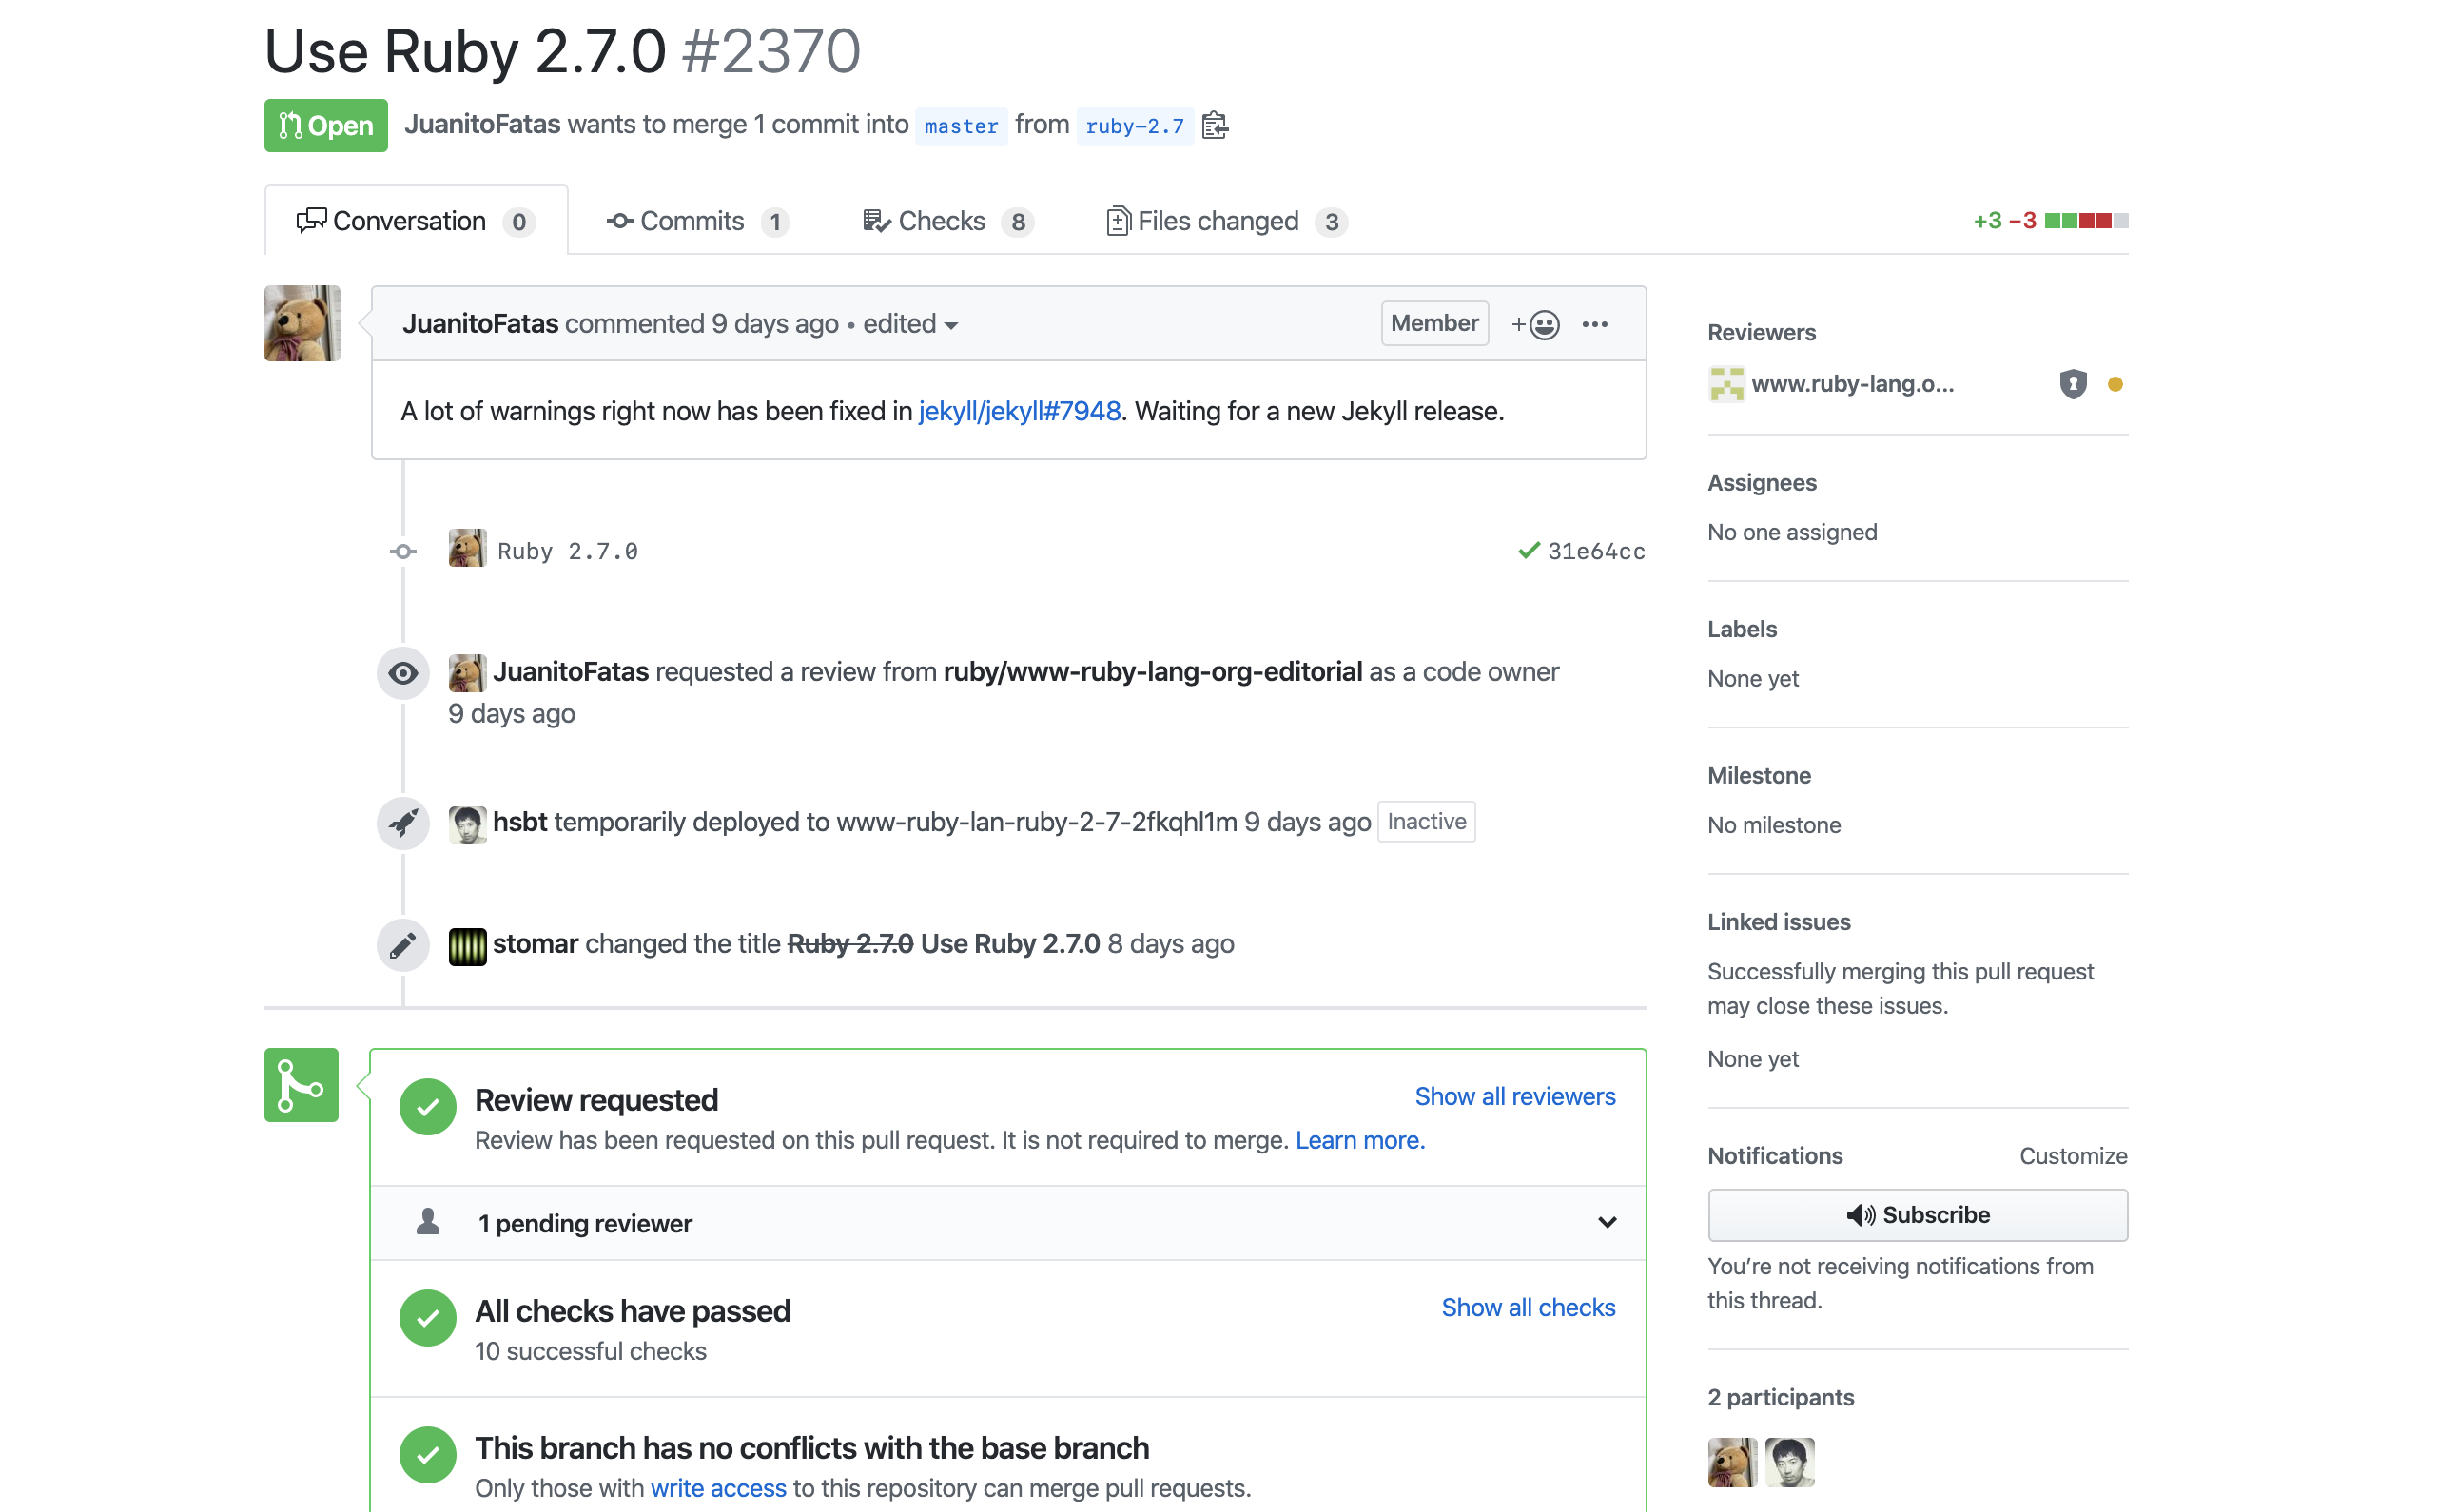Click the '+3 −3' diff count
Viewport: 2437px width, 1512px height.
coord(2004,220)
